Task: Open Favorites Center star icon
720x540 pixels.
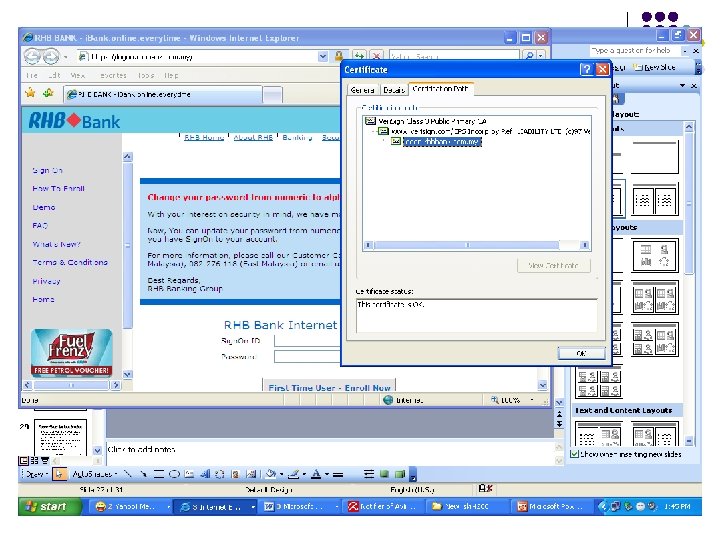Action: [x=30, y=93]
